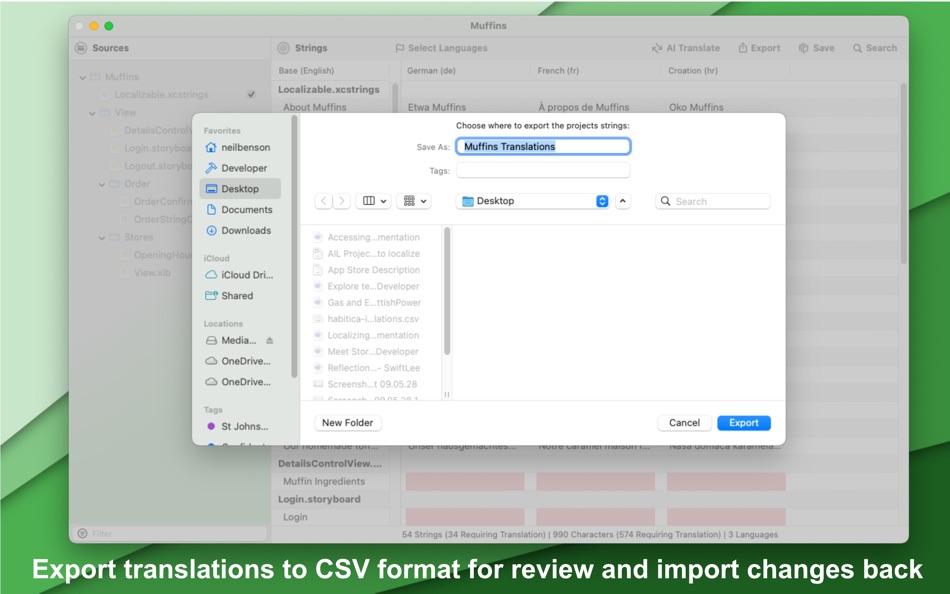Collapse the Order folder
The height and width of the screenshot is (594, 950).
[x=102, y=184]
